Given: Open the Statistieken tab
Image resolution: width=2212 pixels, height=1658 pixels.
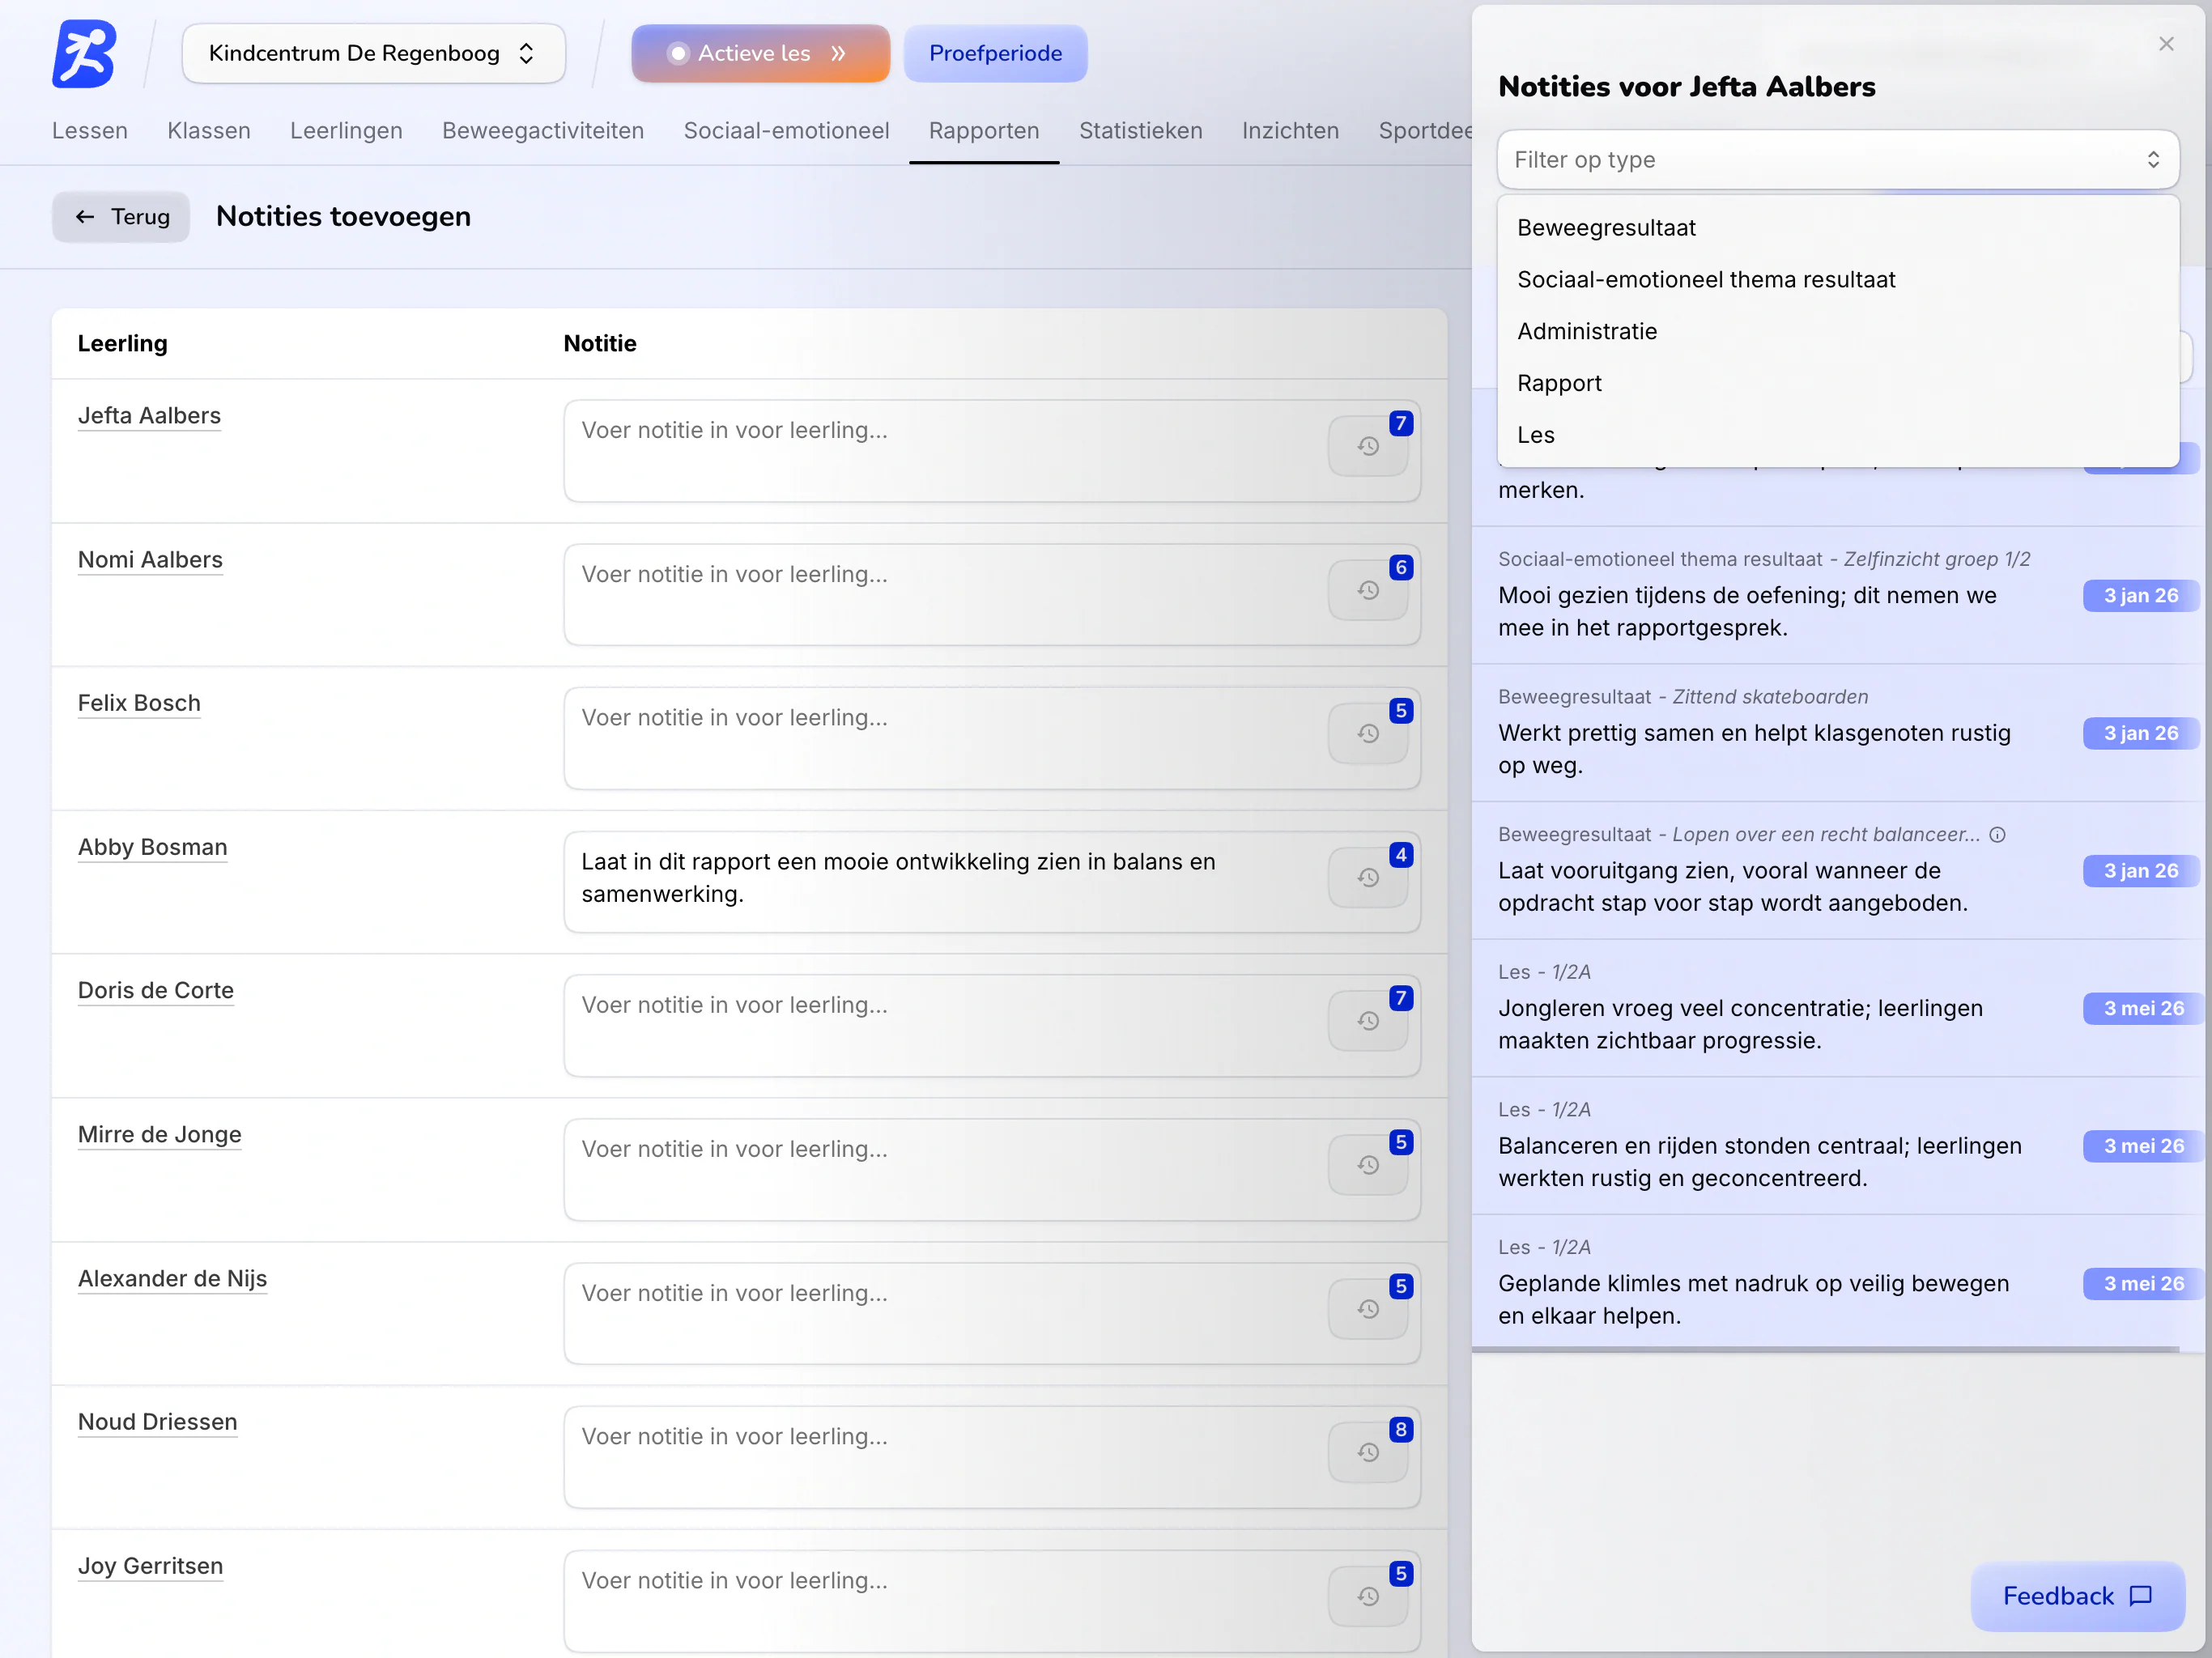Looking at the screenshot, I should click(x=1141, y=131).
